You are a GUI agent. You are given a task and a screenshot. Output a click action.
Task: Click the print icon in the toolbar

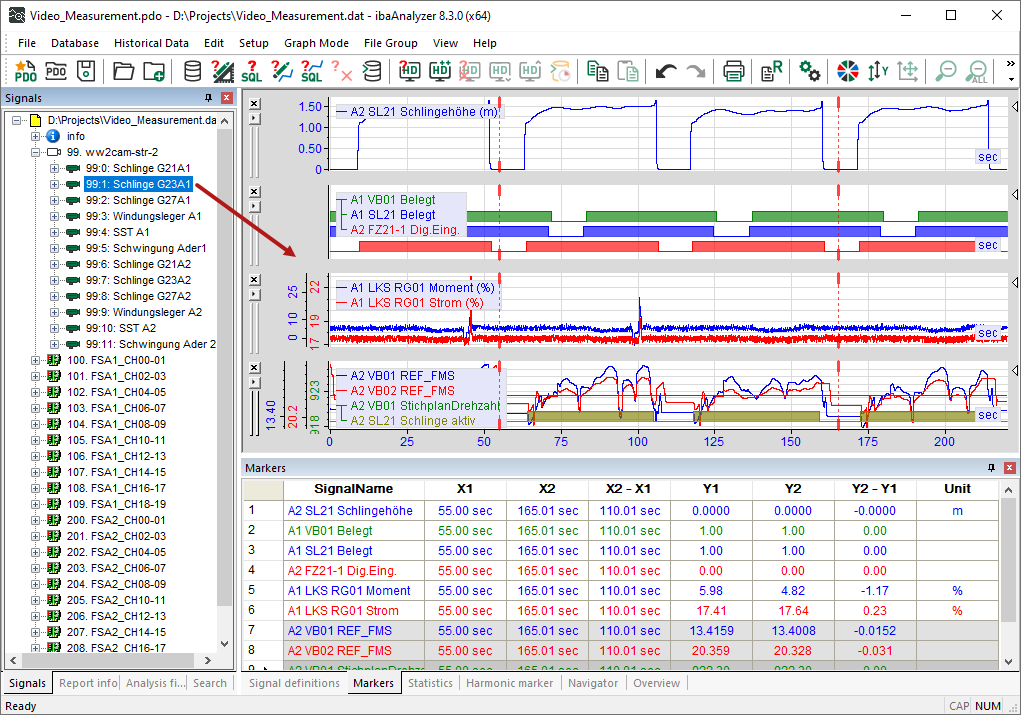(x=734, y=71)
